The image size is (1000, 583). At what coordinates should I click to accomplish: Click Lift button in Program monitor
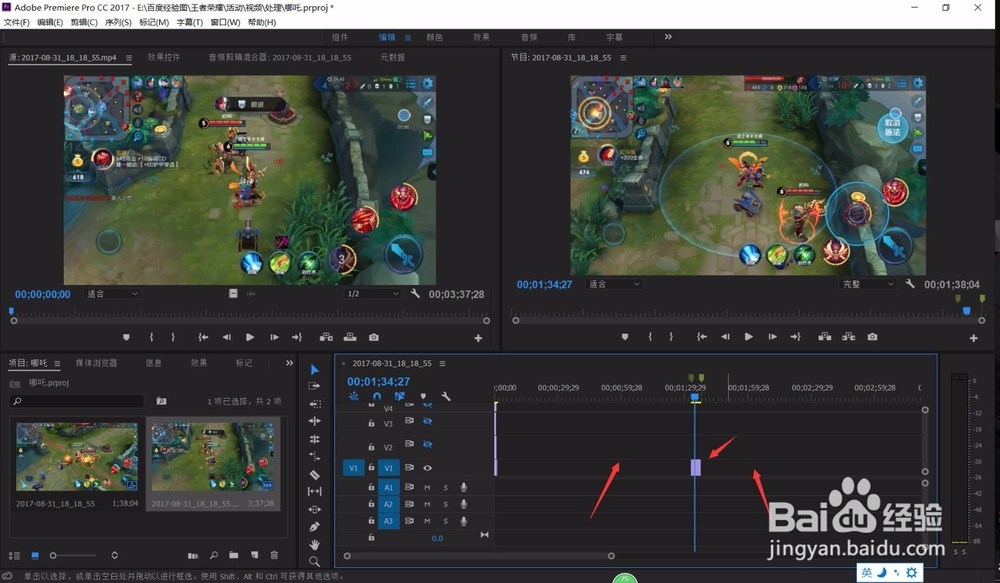pyautogui.click(x=825, y=337)
